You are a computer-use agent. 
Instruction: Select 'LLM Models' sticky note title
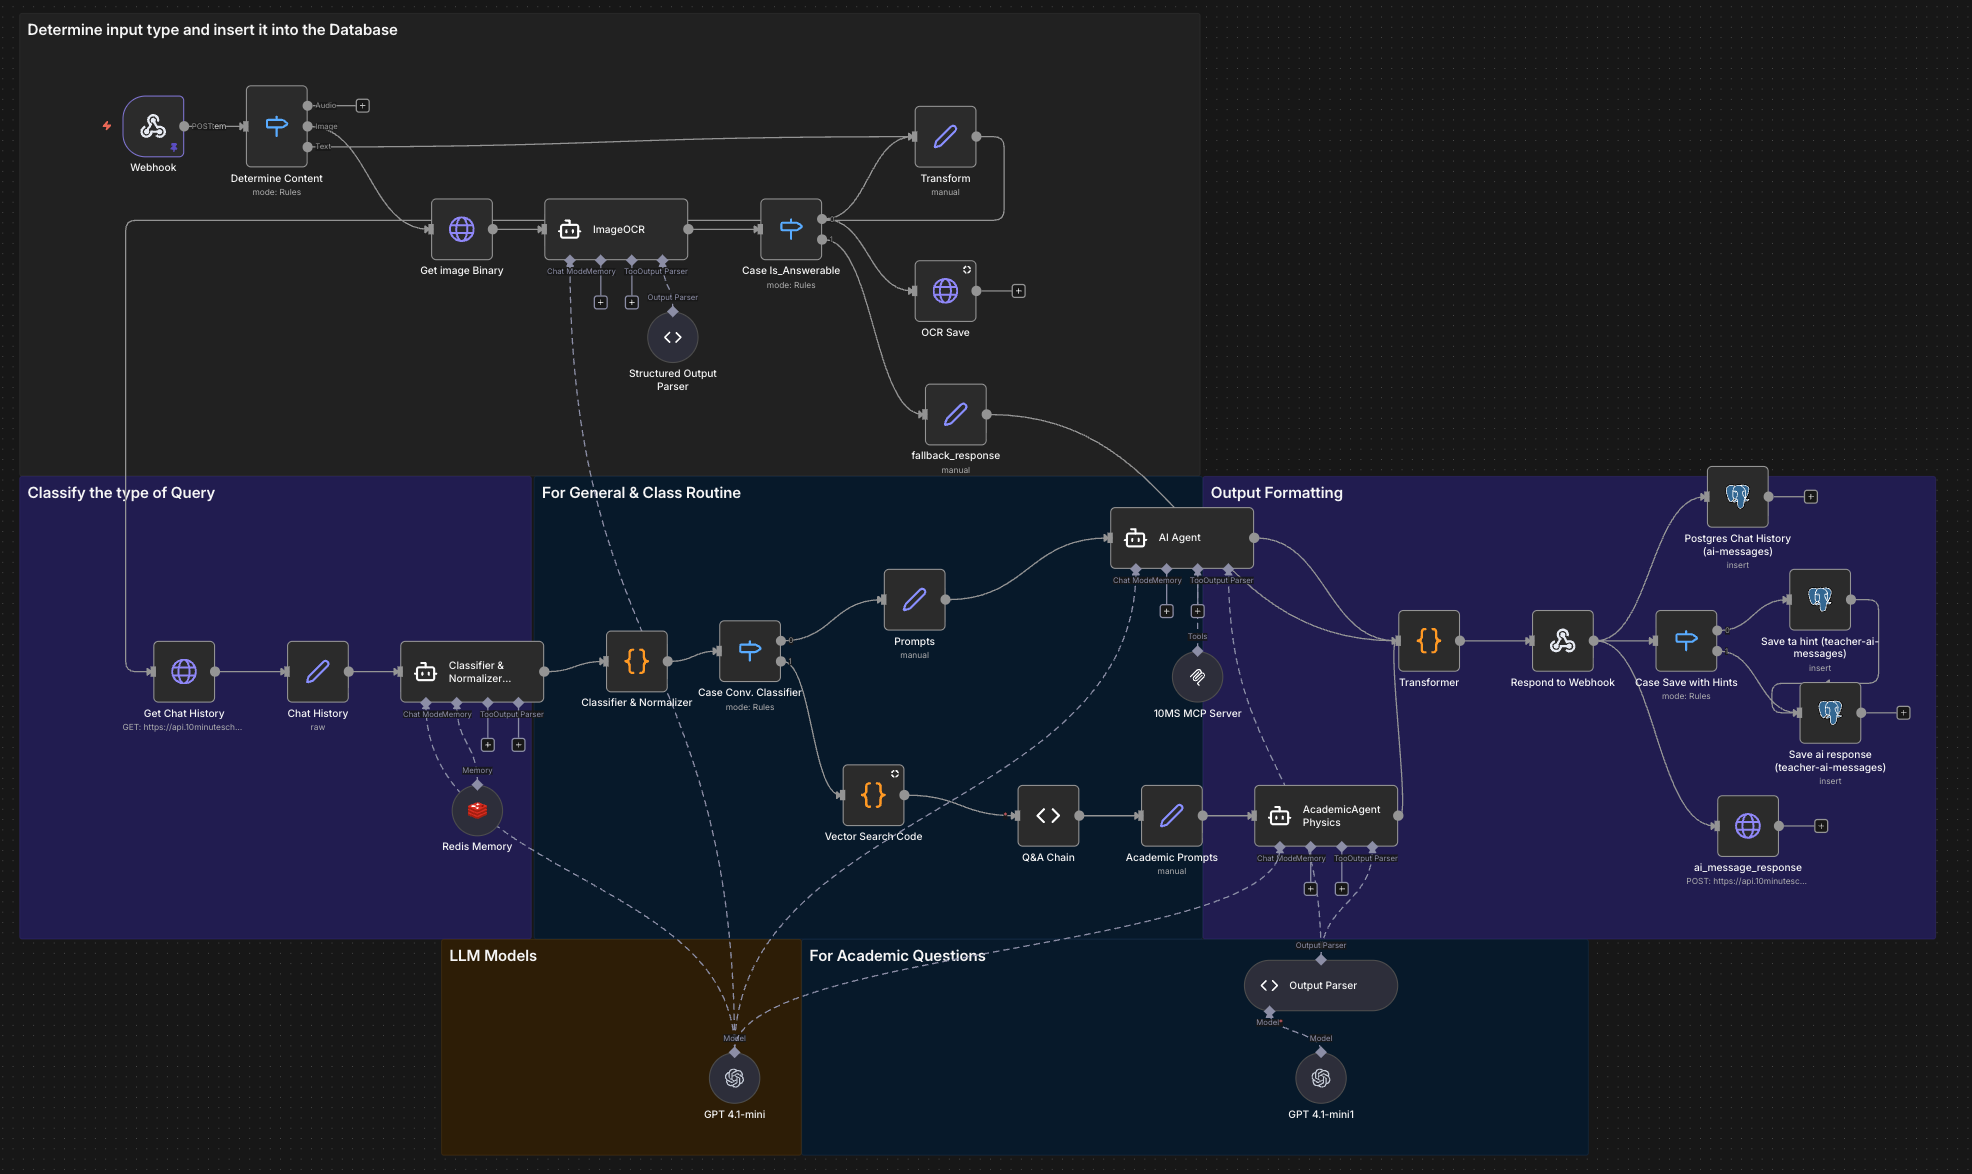(x=493, y=956)
